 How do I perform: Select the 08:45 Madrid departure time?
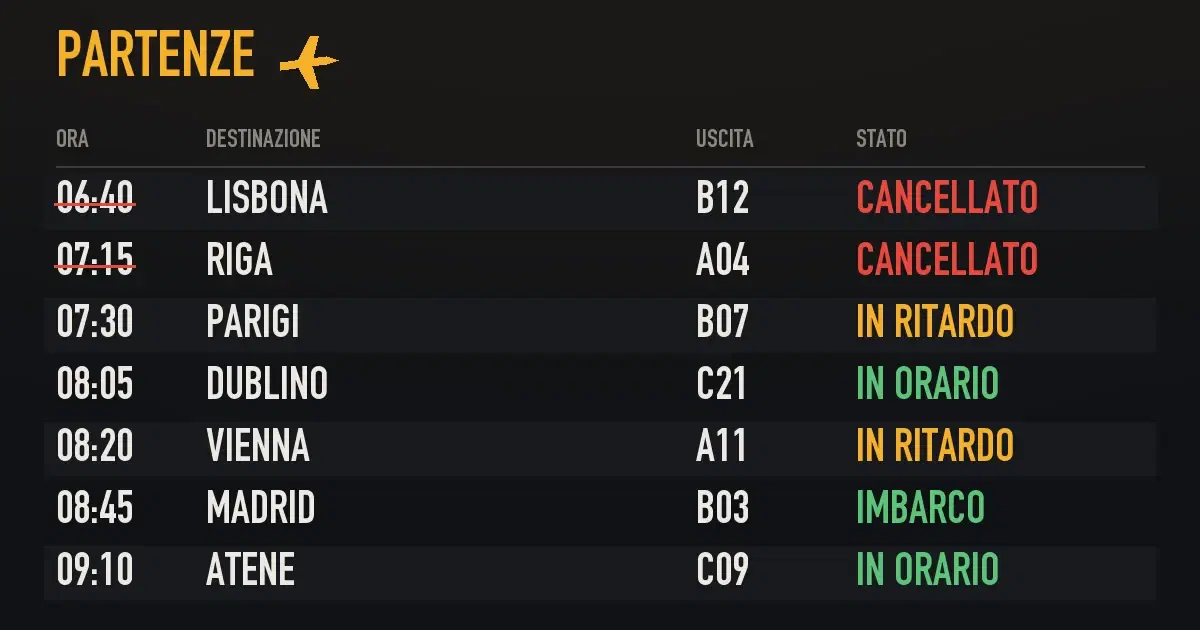tap(95, 508)
